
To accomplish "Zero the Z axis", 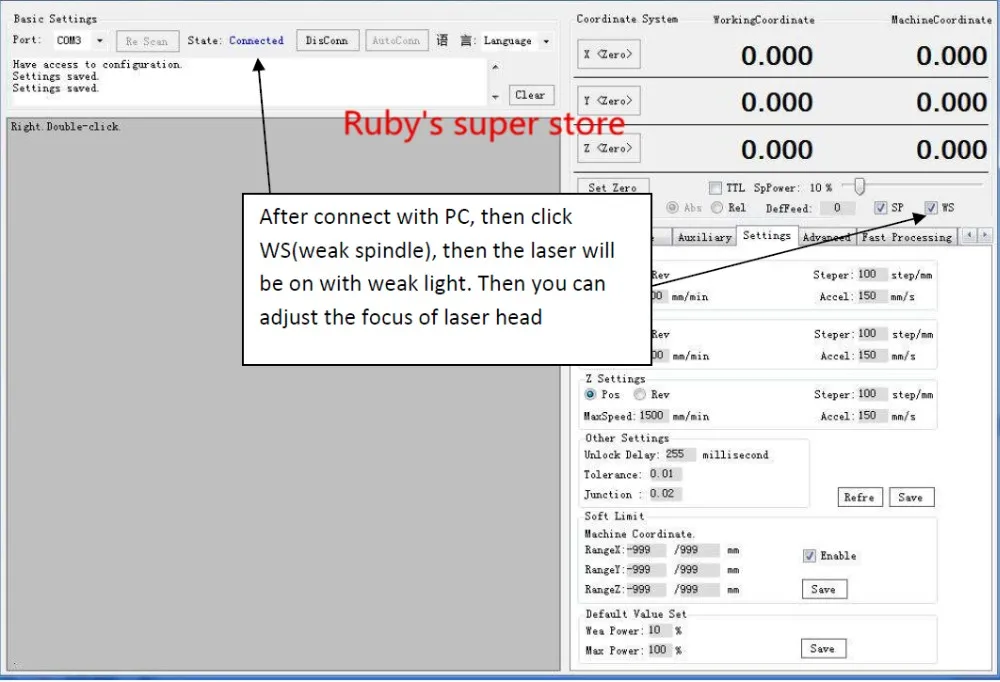I will 608,148.
